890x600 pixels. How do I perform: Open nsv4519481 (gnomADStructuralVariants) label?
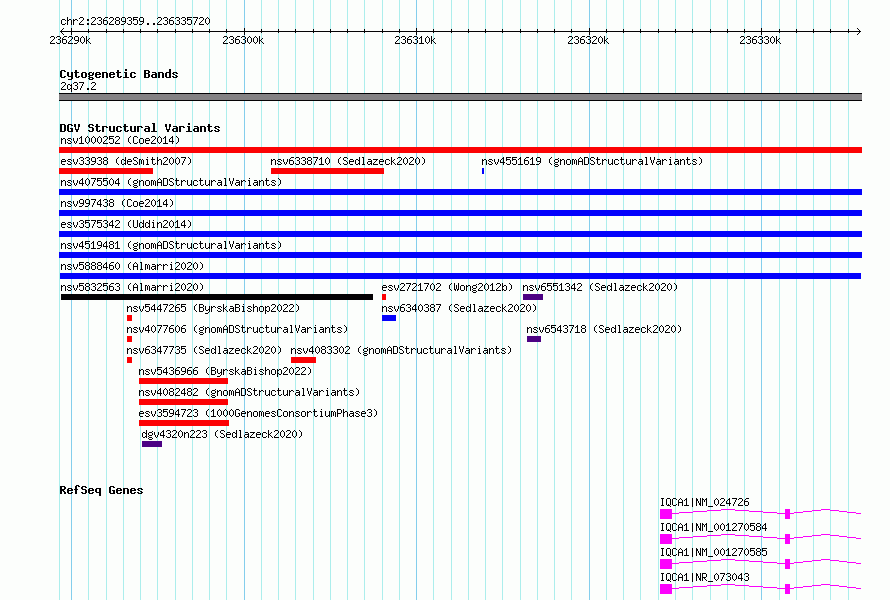coord(171,245)
